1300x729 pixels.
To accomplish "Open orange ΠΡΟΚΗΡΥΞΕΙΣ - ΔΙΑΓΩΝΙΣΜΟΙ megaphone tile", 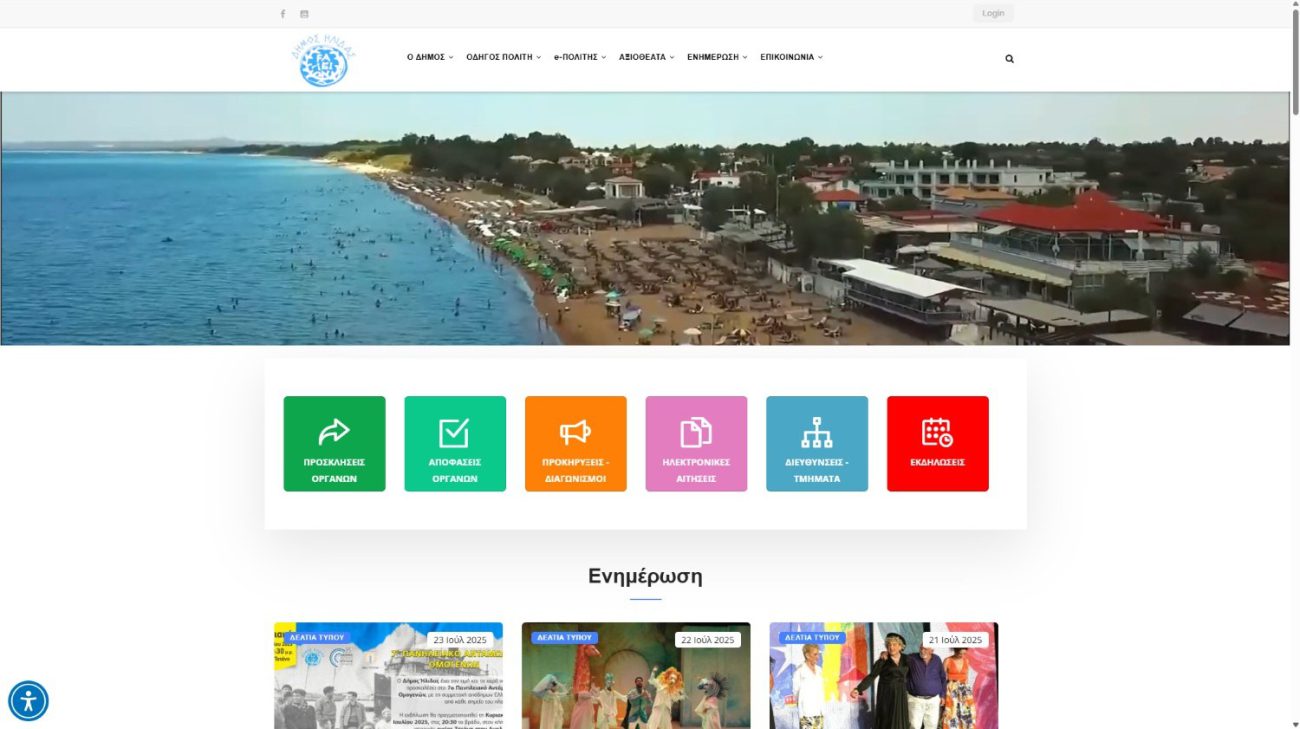I will pos(575,444).
